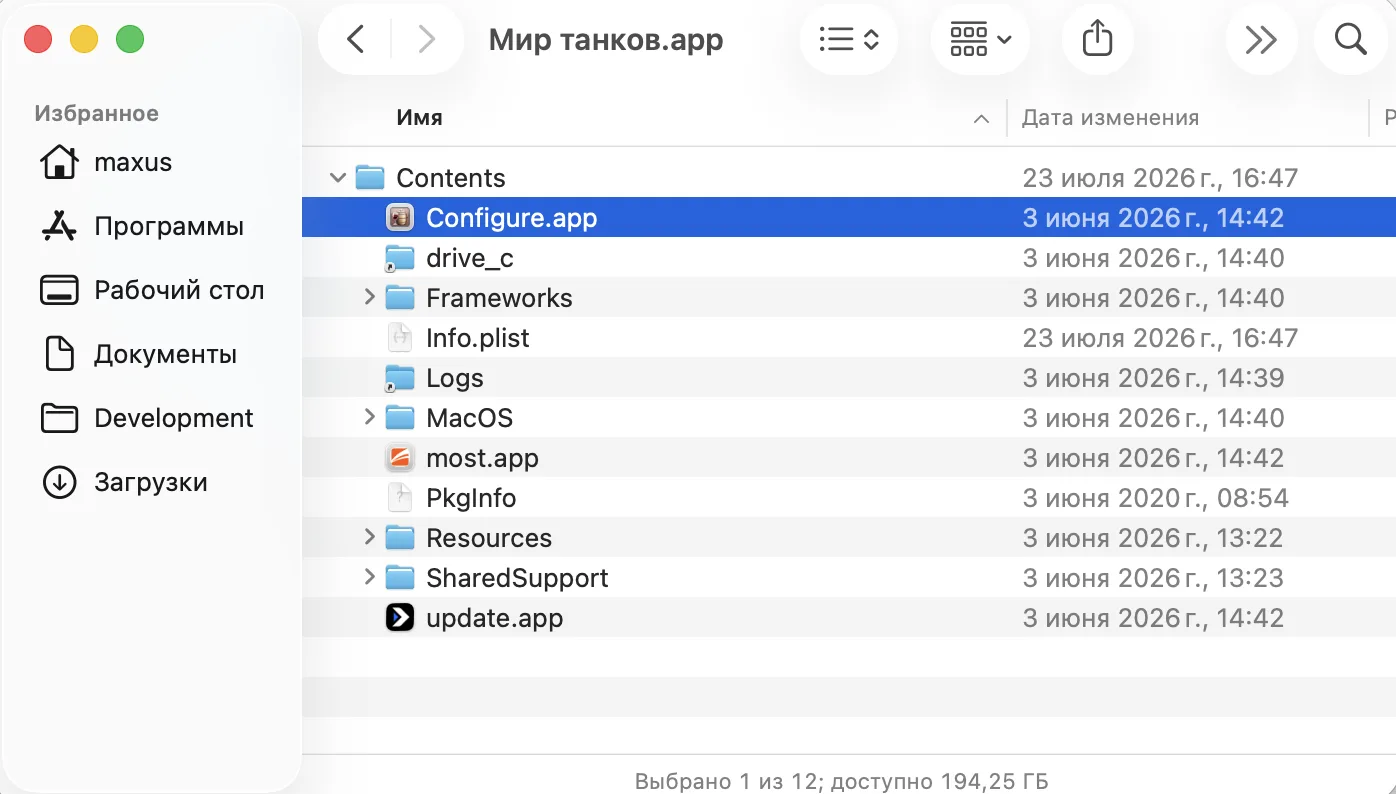
Task: Expand the SharedSupport folder
Action: (369, 577)
